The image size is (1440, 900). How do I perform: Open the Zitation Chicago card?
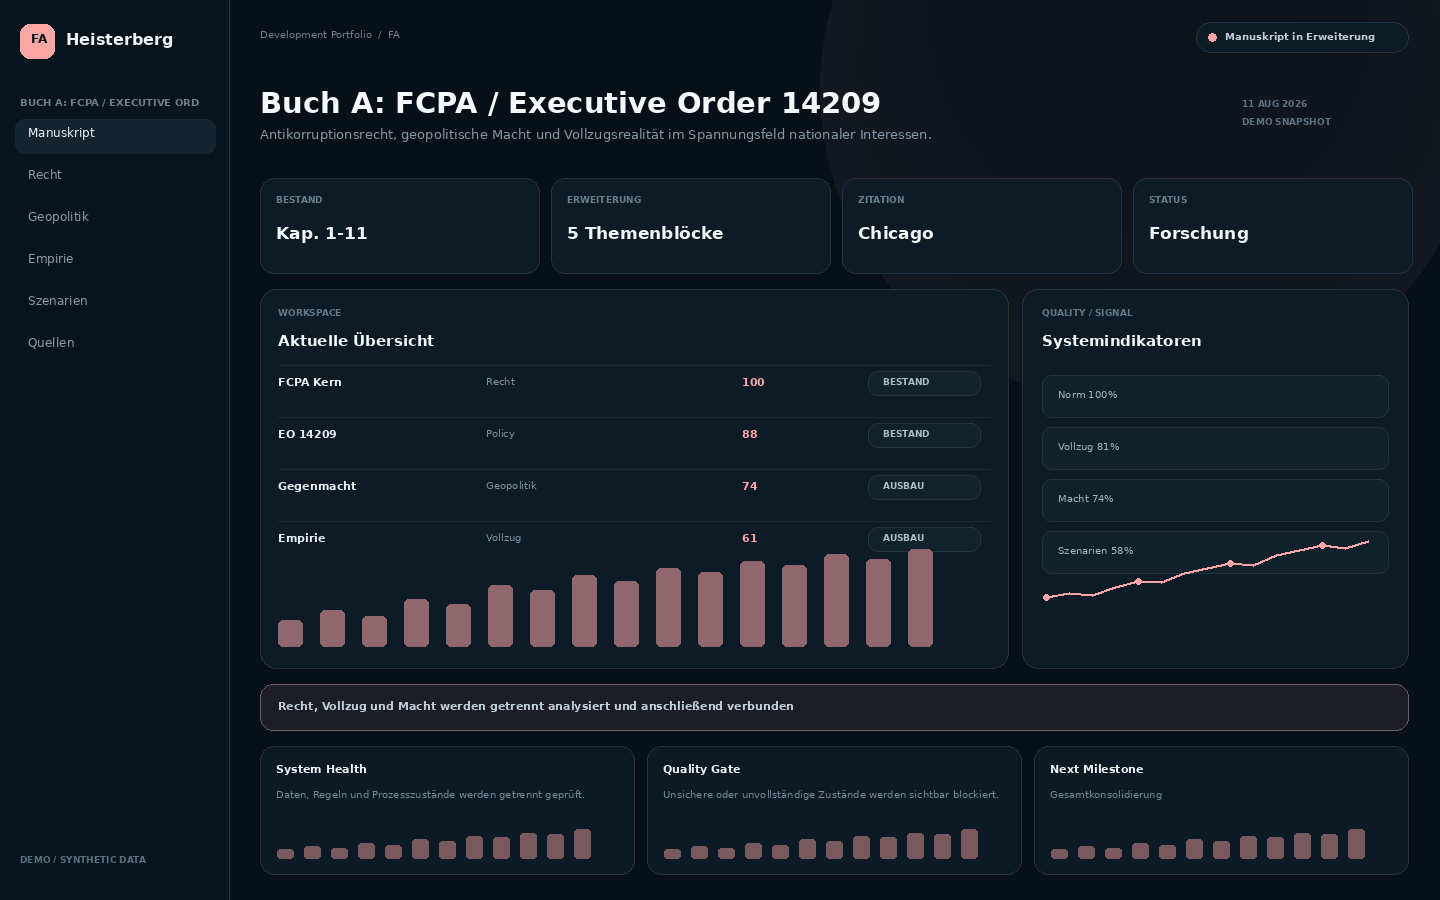point(982,226)
